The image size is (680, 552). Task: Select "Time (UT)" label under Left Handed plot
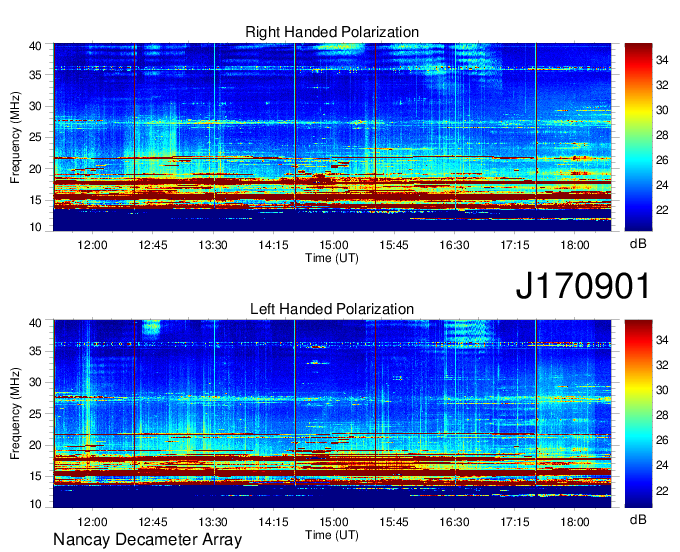[x=332, y=535]
